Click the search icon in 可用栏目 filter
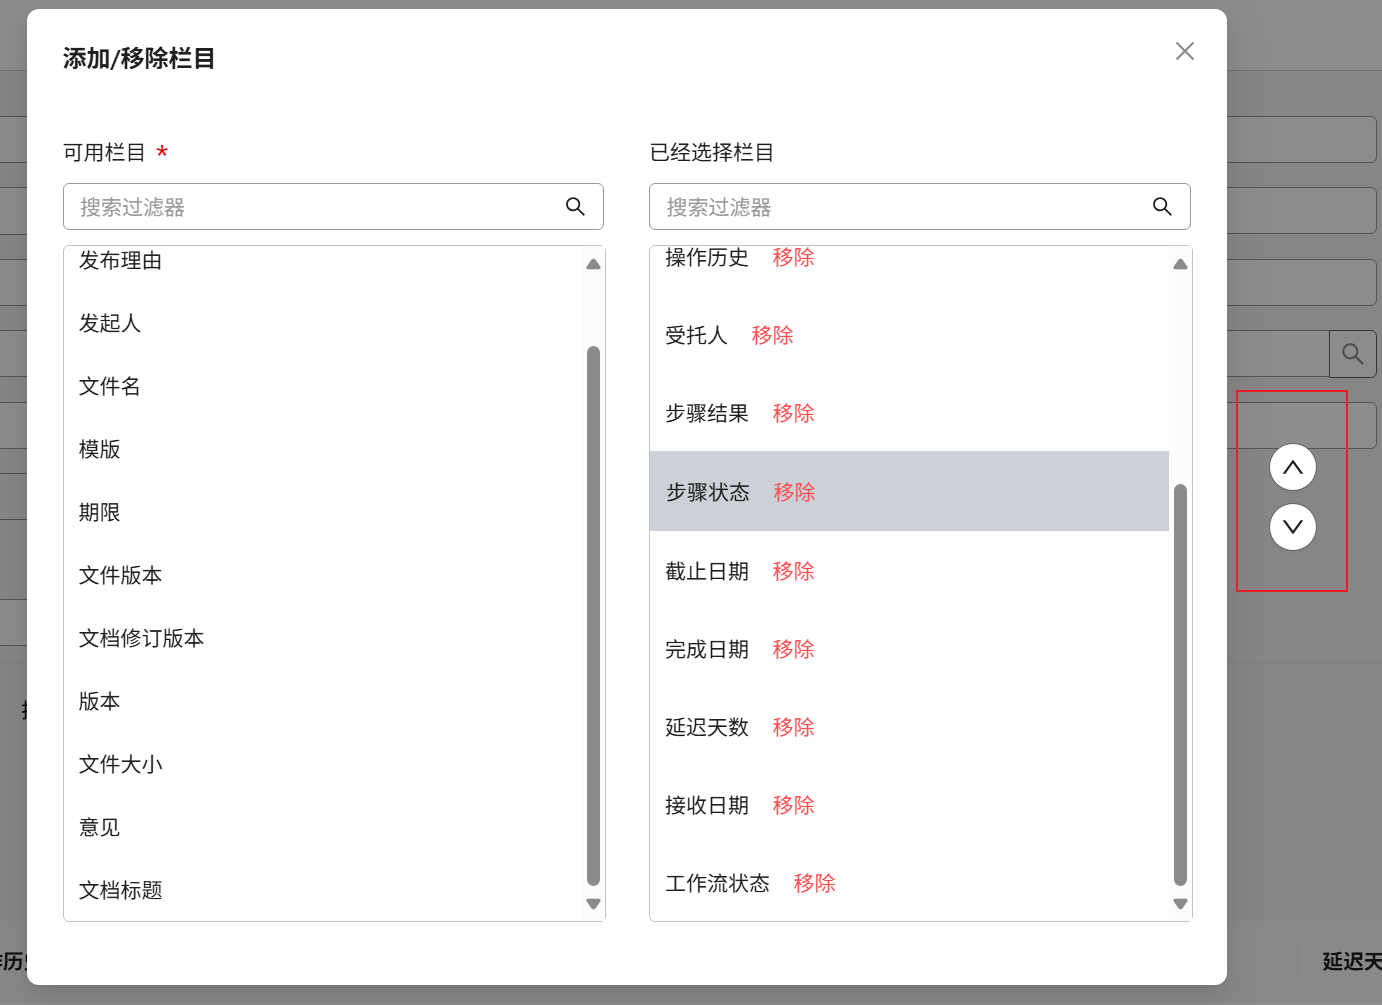Screen dimensions: 1382x1005 (x=575, y=206)
